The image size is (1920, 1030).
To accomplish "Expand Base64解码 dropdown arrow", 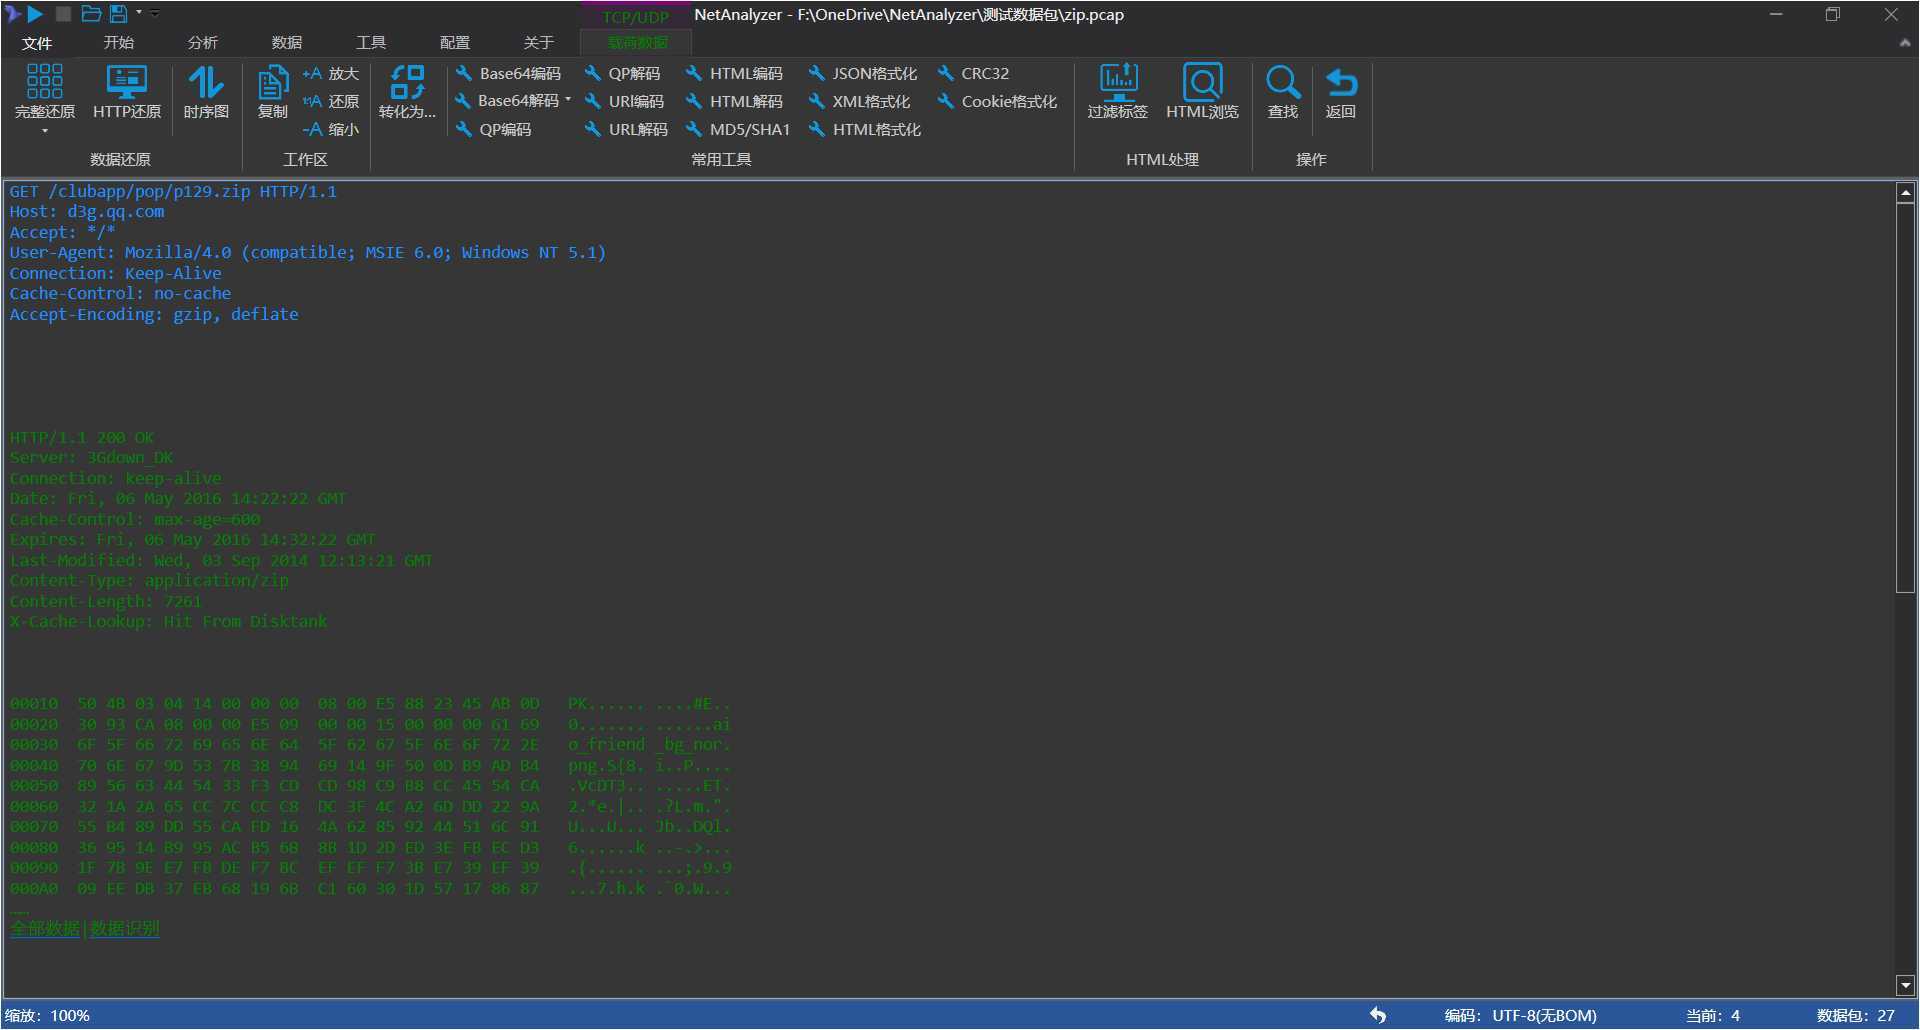I will 568,100.
